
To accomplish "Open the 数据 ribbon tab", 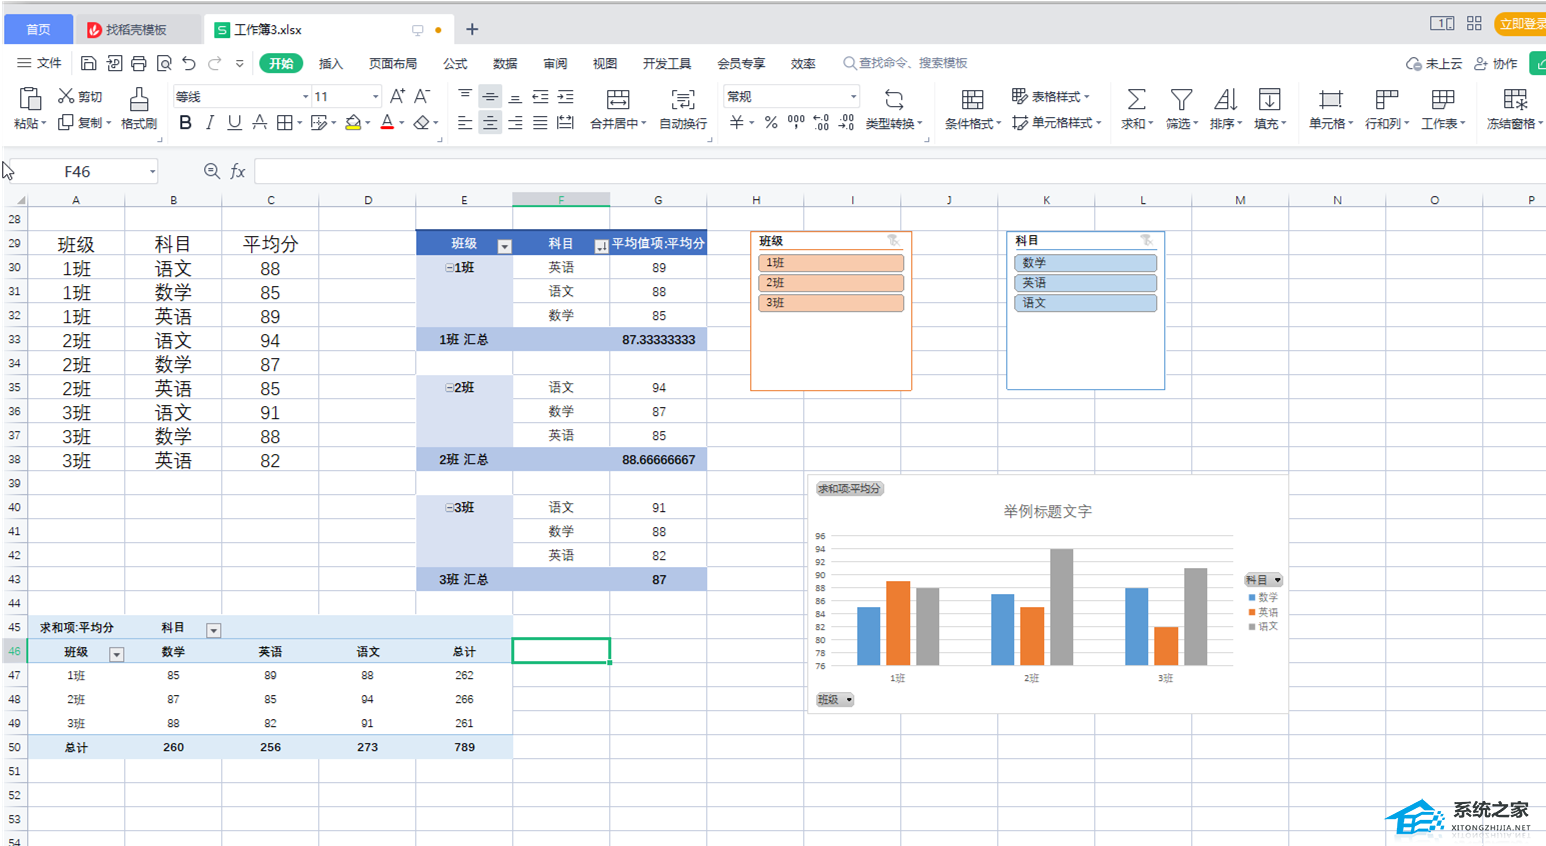I will point(505,64).
